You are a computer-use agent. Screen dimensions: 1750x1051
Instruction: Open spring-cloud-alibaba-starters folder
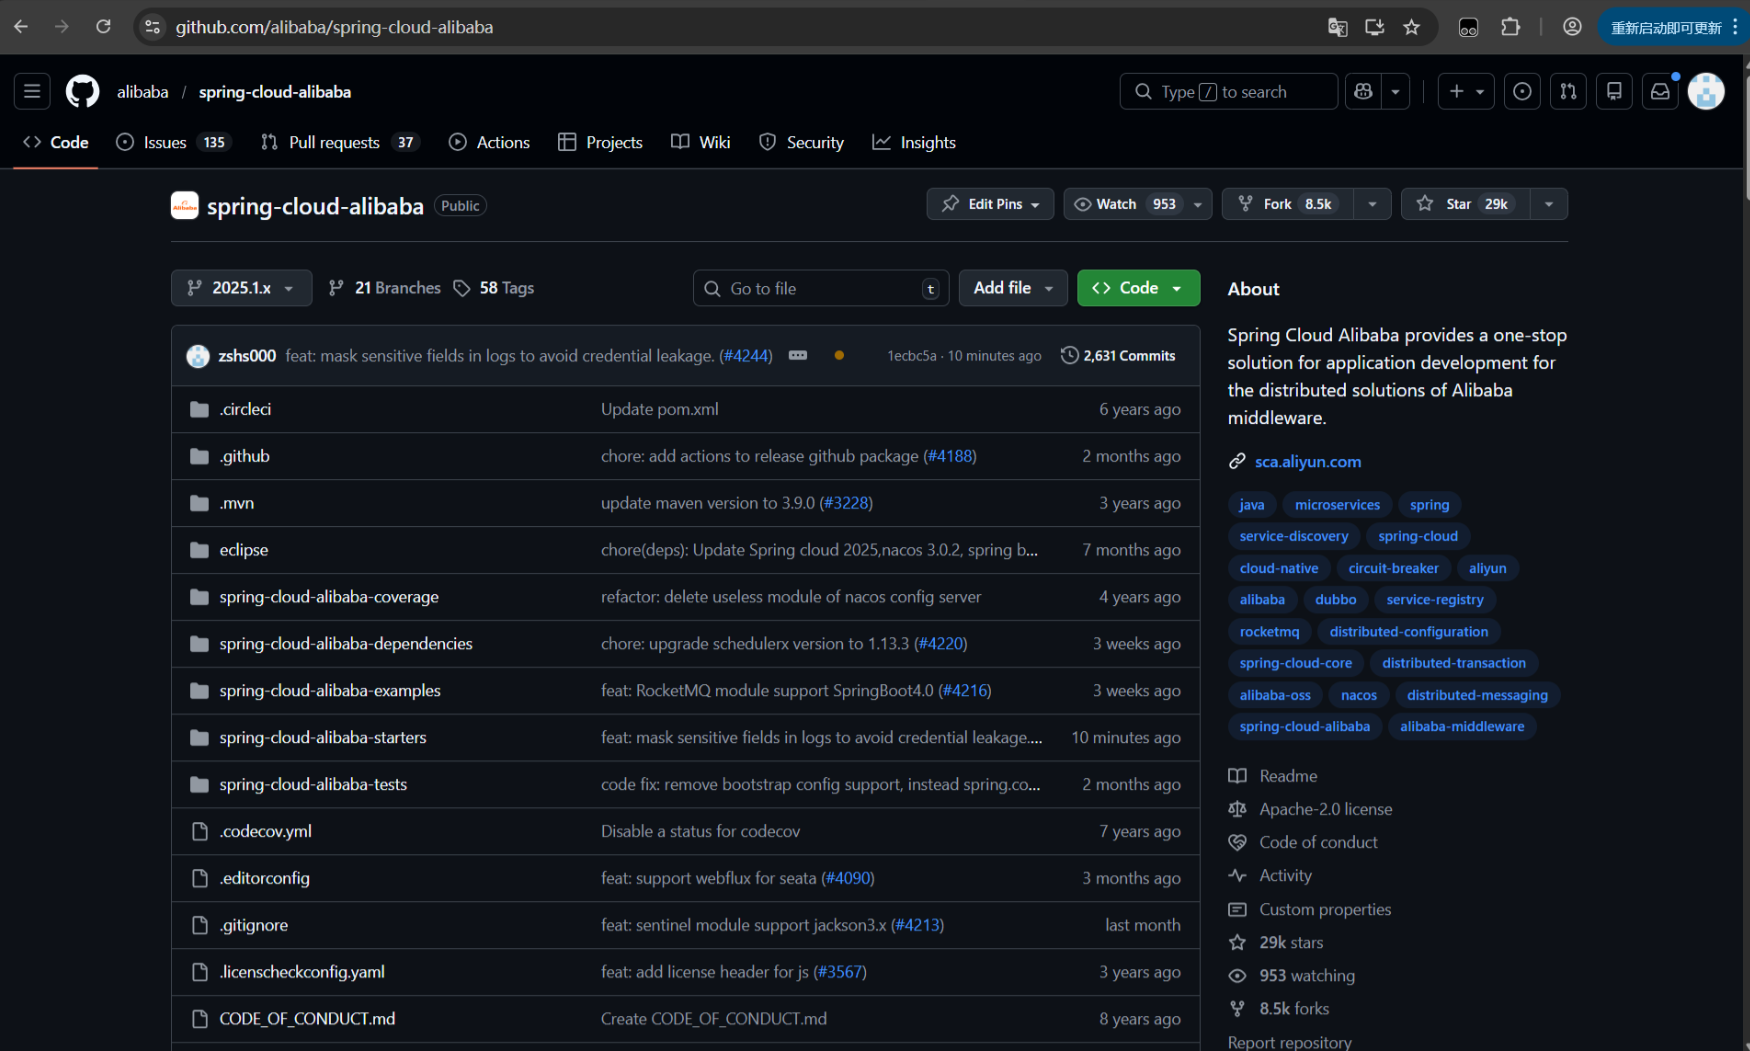(x=323, y=738)
